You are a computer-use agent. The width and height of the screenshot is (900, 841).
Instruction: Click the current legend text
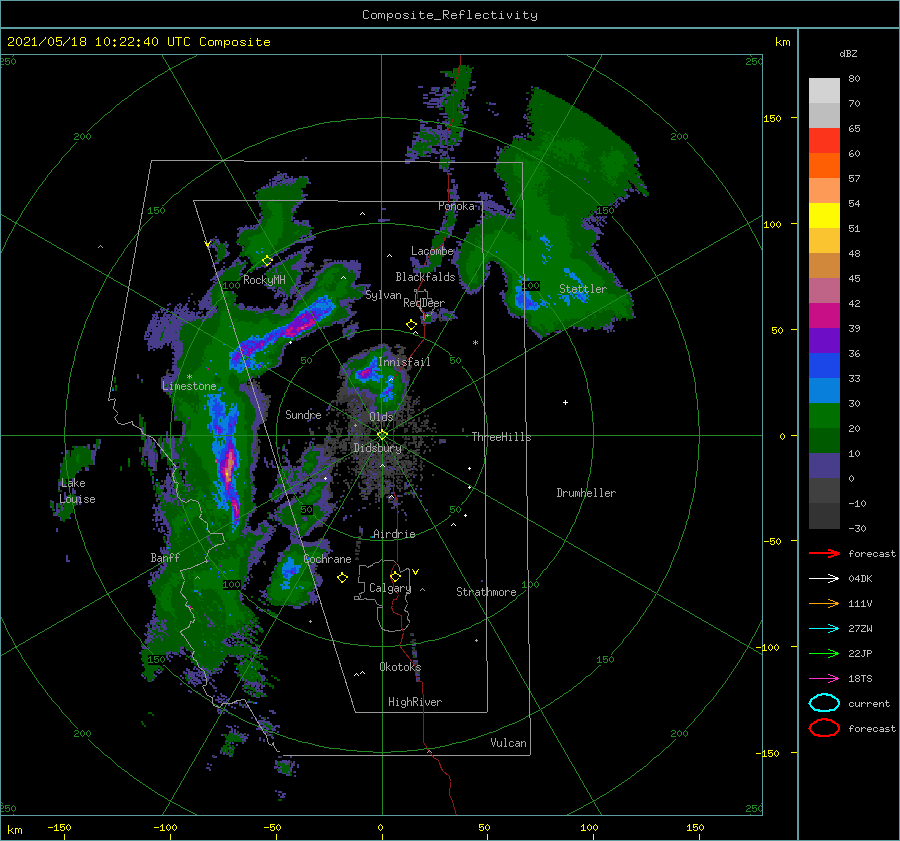point(869,704)
